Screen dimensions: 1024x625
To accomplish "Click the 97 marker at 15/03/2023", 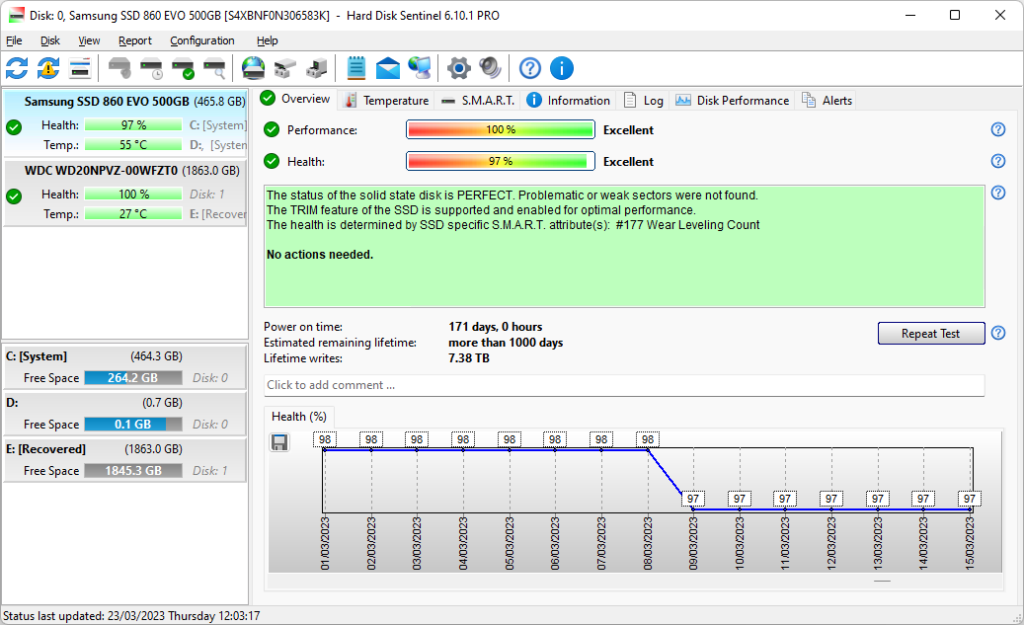I will (969, 499).
